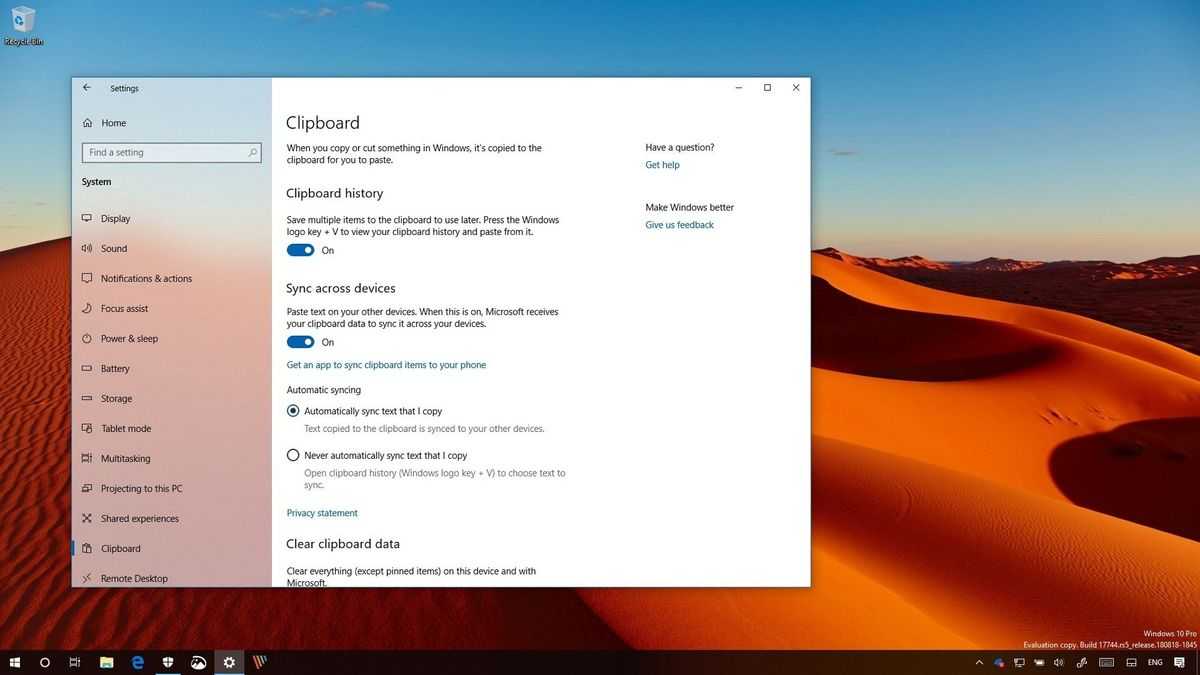Open Windows Security shield on the taskbar
Screen dimensions: 1200x675
point(168,662)
